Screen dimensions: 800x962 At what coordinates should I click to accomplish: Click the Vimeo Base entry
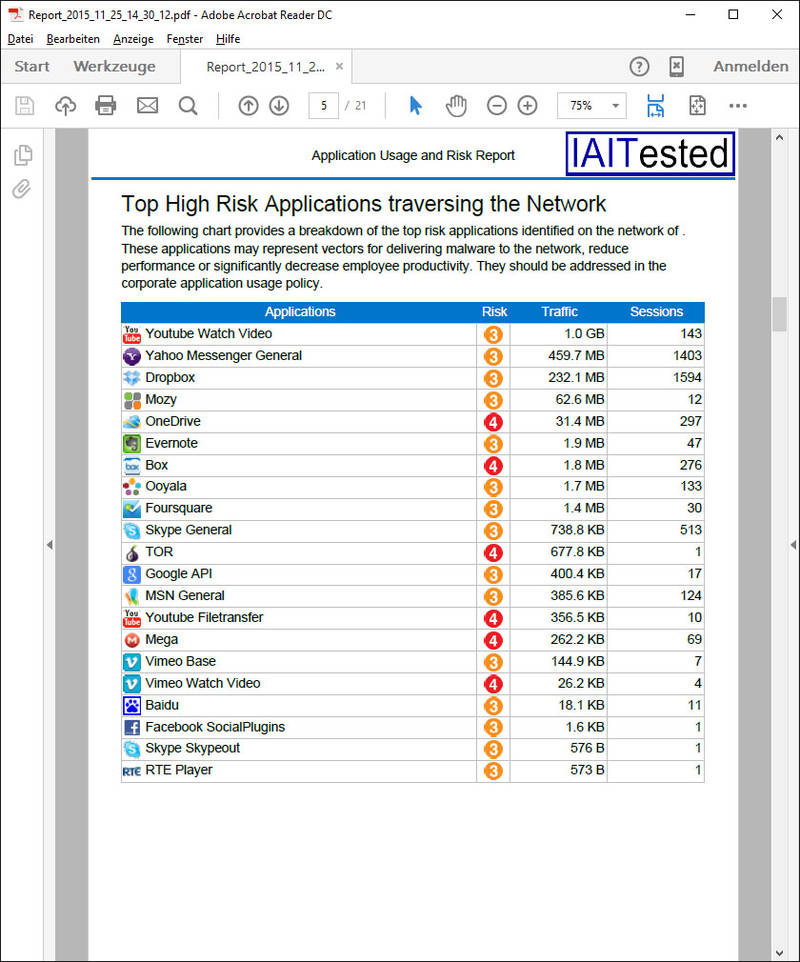tap(180, 661)
